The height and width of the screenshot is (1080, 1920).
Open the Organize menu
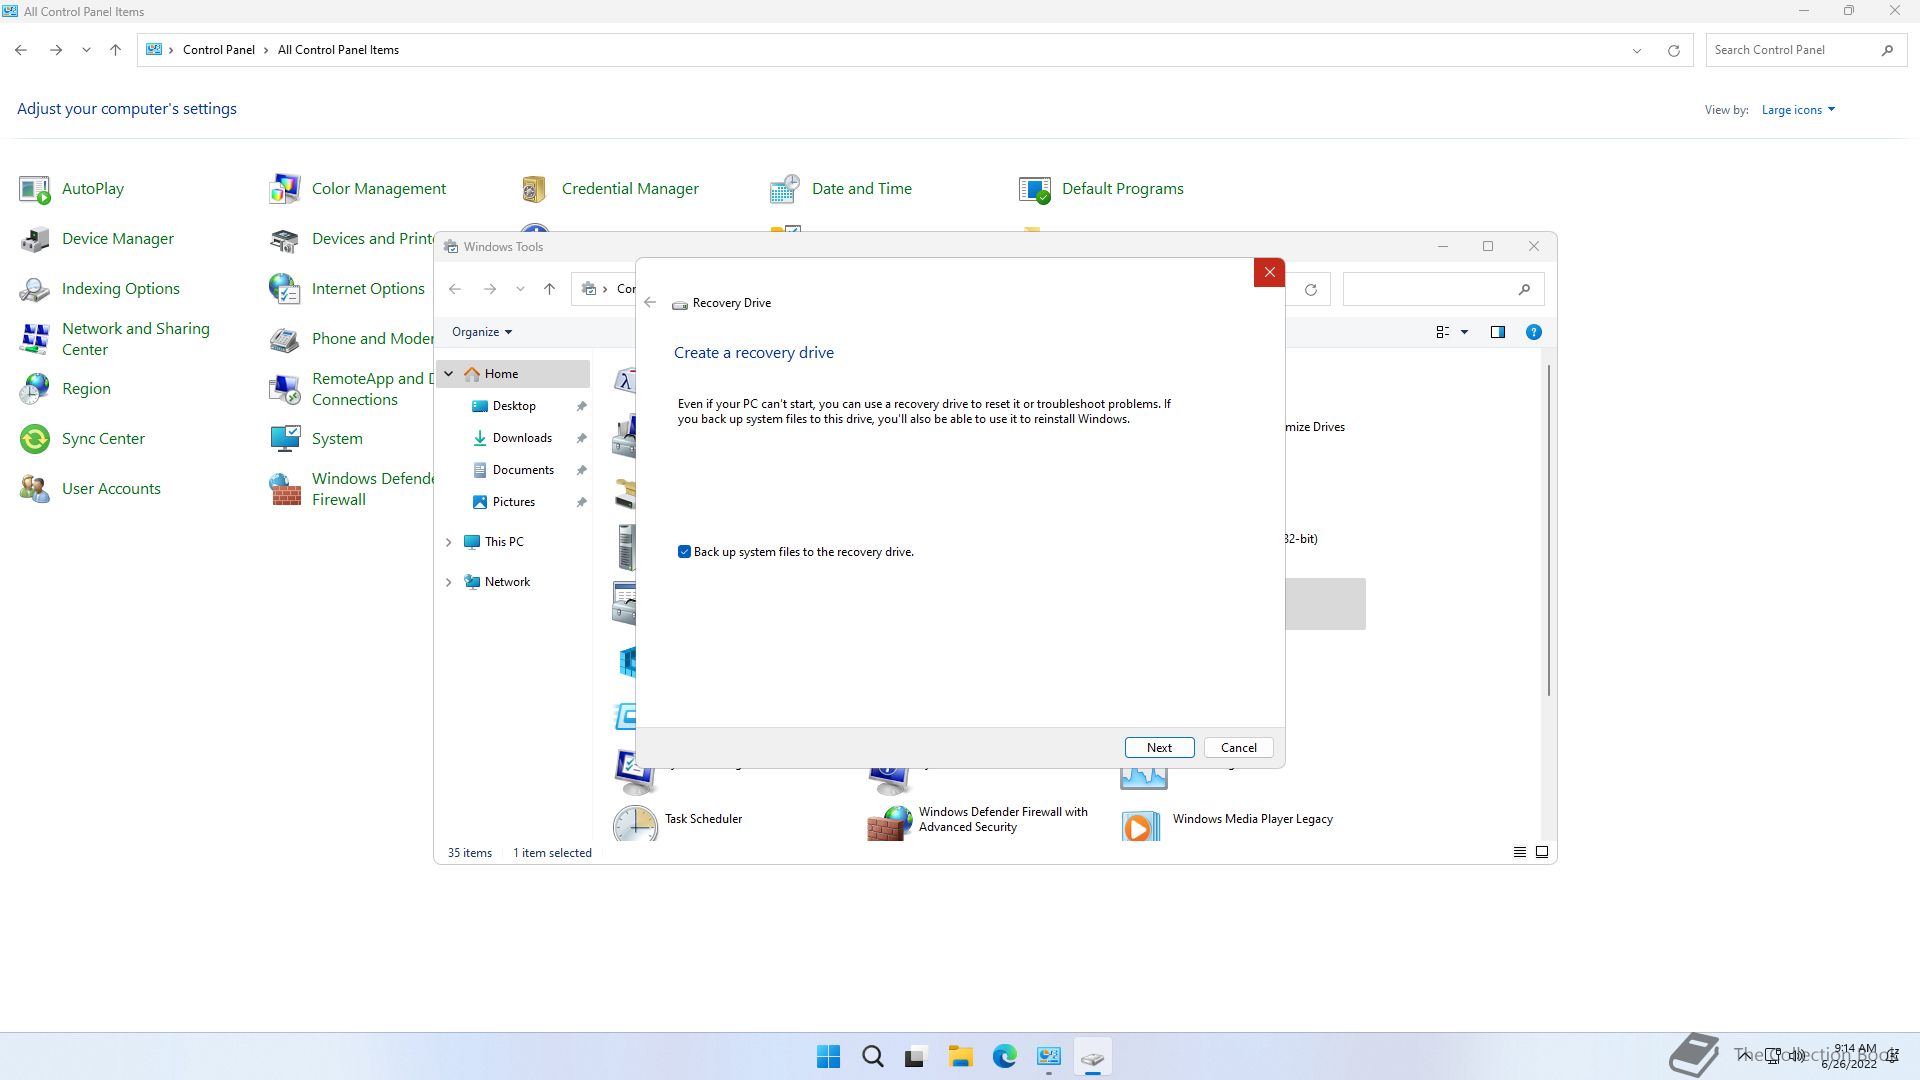pyautogui.click(x=481, y=332)
